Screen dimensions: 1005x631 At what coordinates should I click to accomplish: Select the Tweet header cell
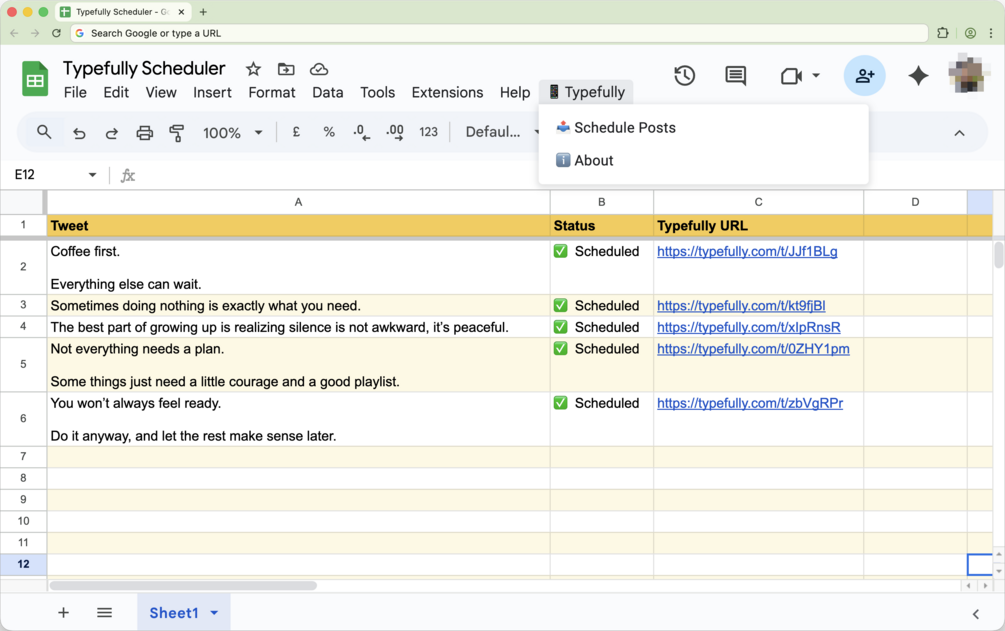coord(299,226)
